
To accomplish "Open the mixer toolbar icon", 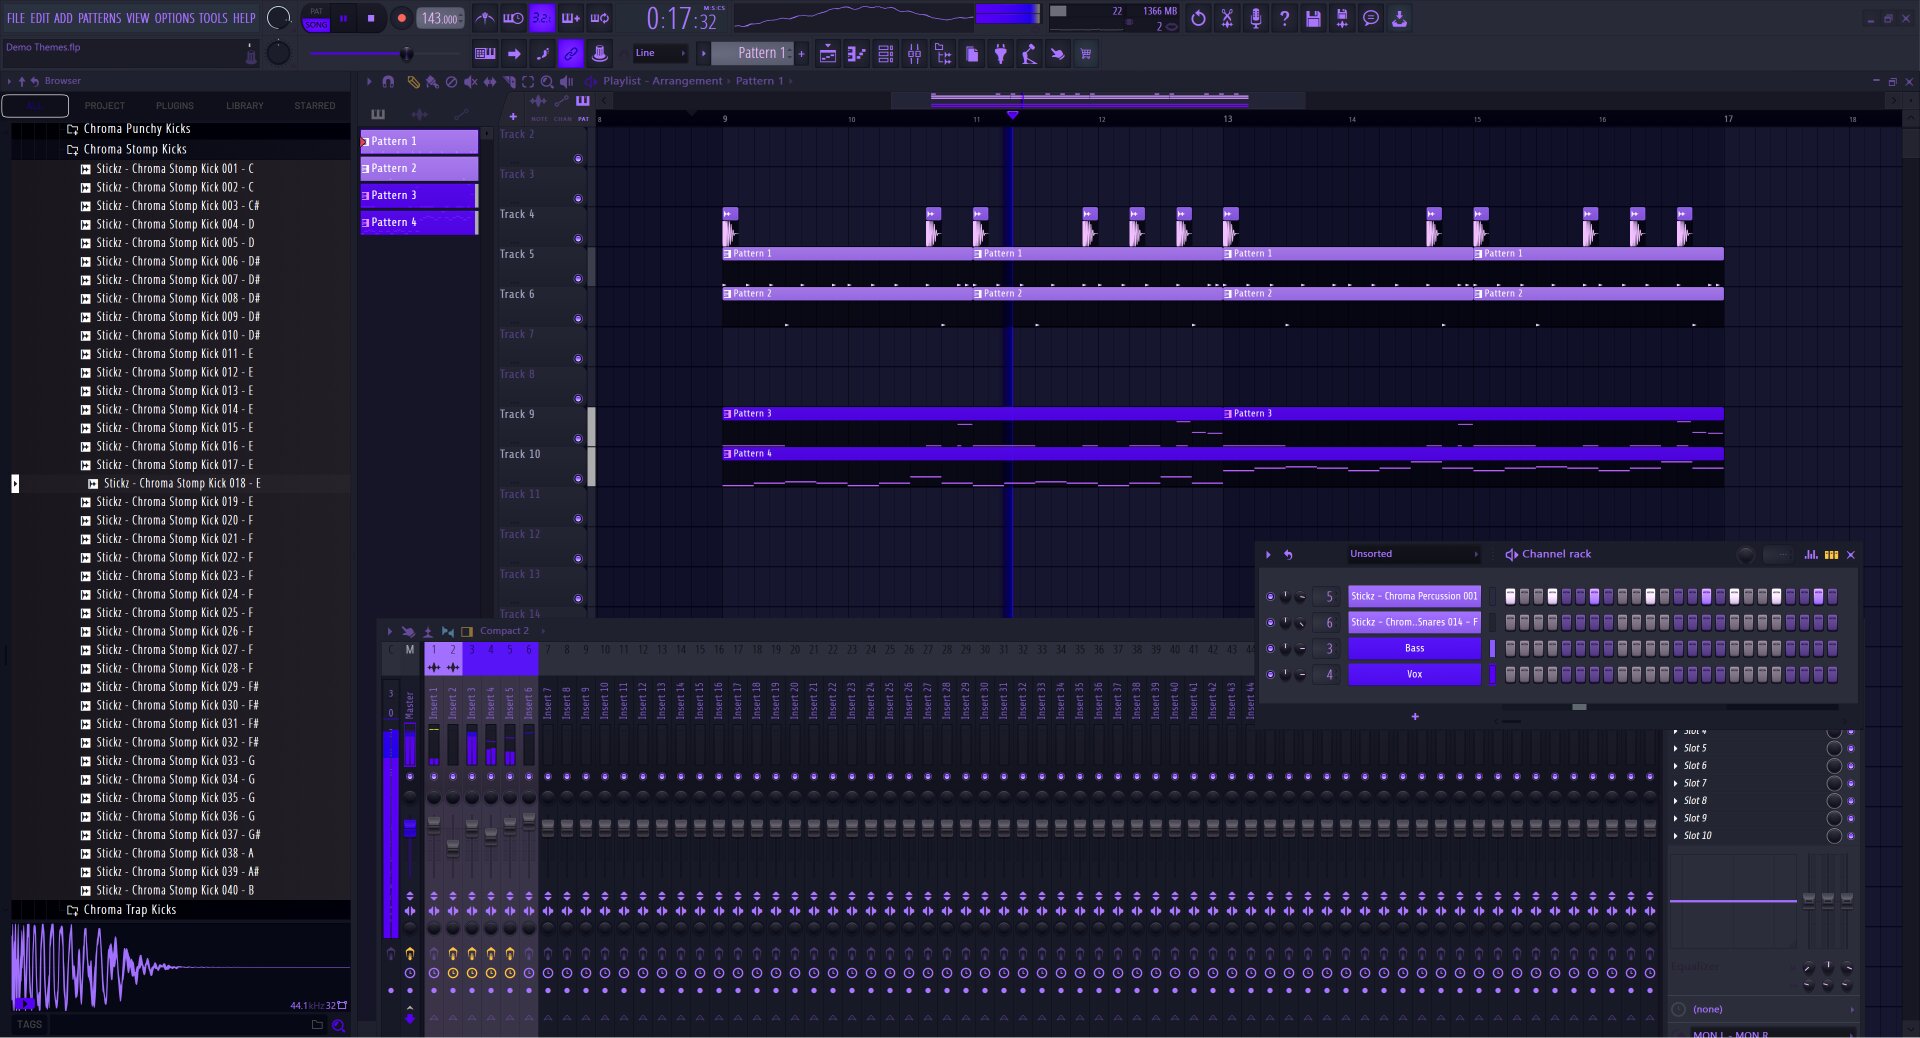I will (x=914, y=54).
